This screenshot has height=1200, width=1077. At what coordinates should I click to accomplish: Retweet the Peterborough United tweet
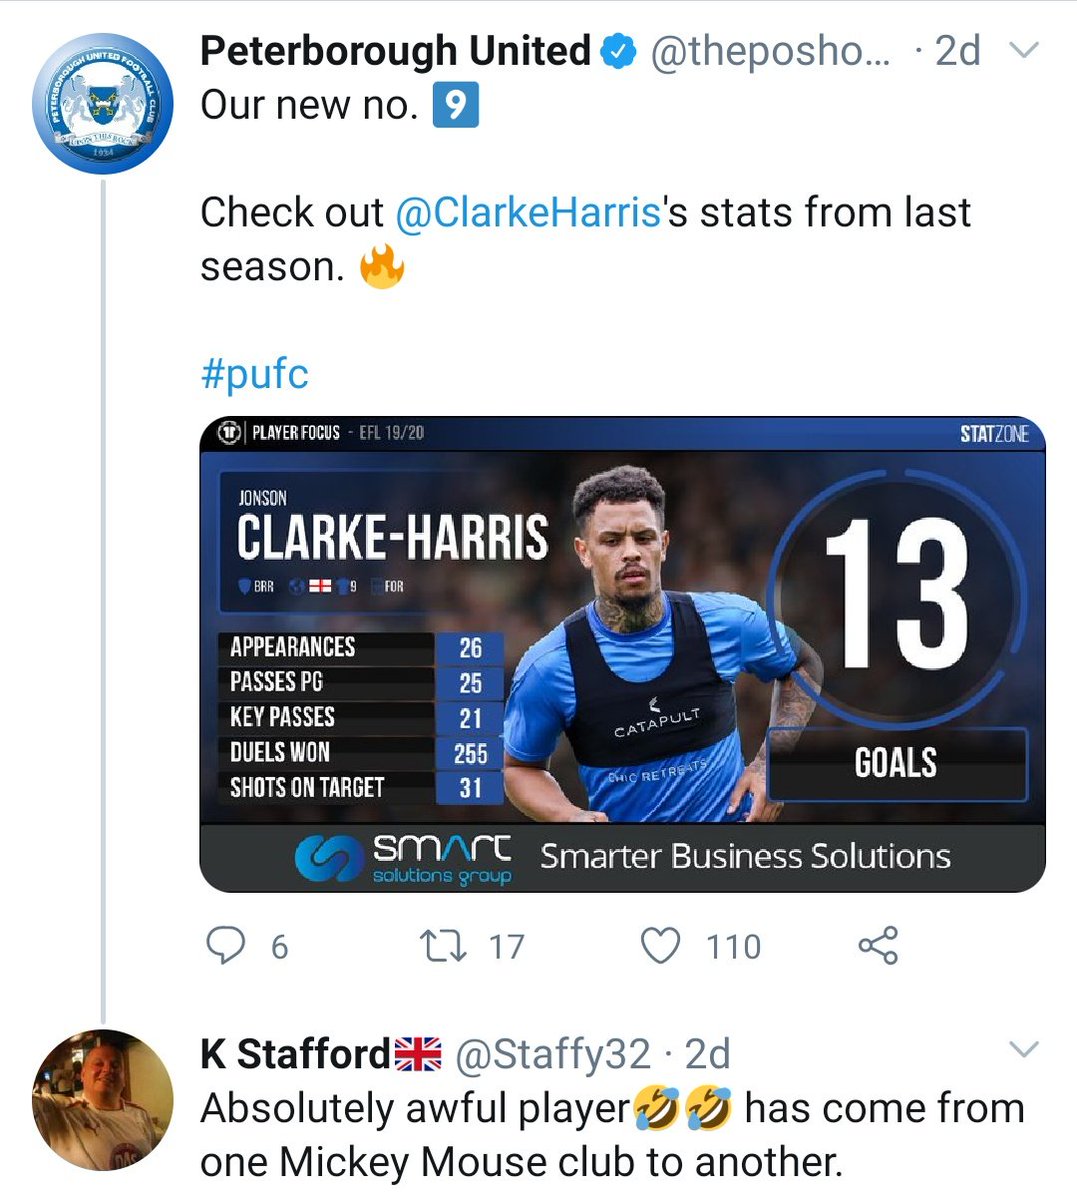[x=444, y=946]
